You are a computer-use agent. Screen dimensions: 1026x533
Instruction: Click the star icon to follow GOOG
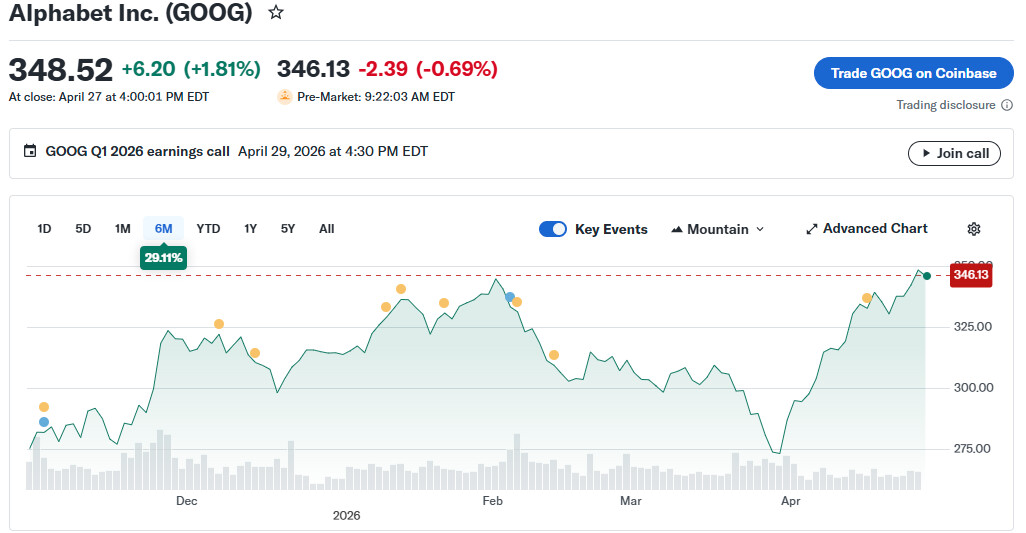point(276,13)
